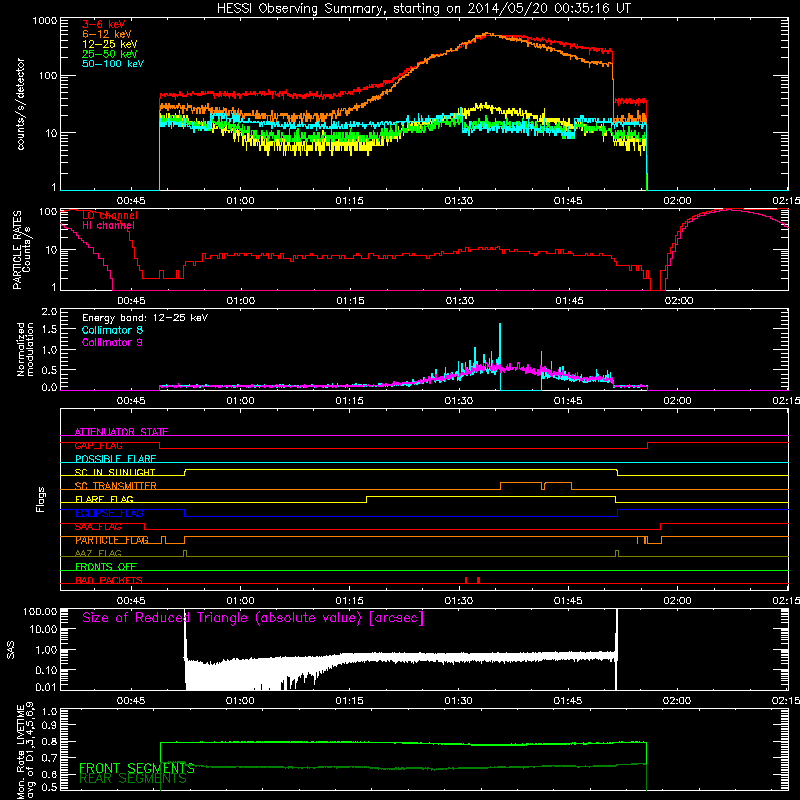This screenshot has width=800, height=800.
Task: Click the SC_IN_SUNLIGHT flag label
Action: pos(115,472)
